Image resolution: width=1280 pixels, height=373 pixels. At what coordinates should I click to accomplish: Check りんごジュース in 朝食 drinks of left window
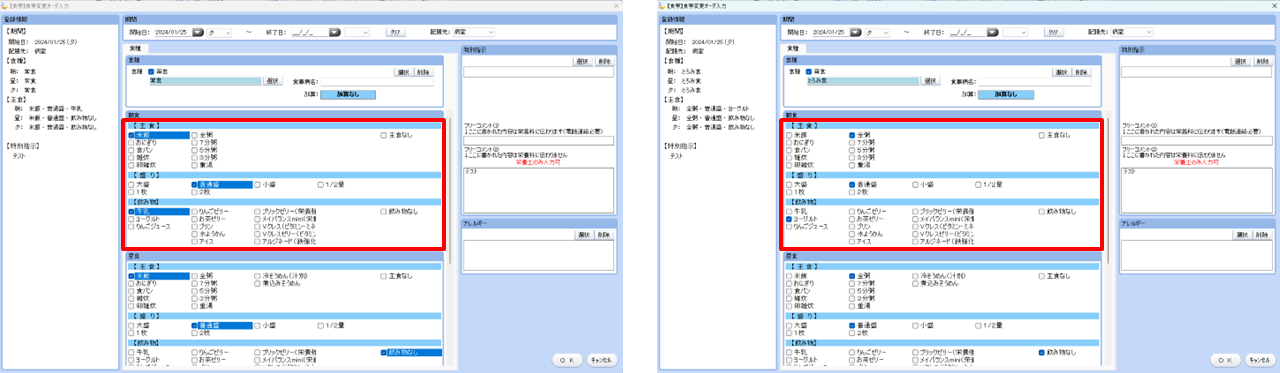coord(132,227)
